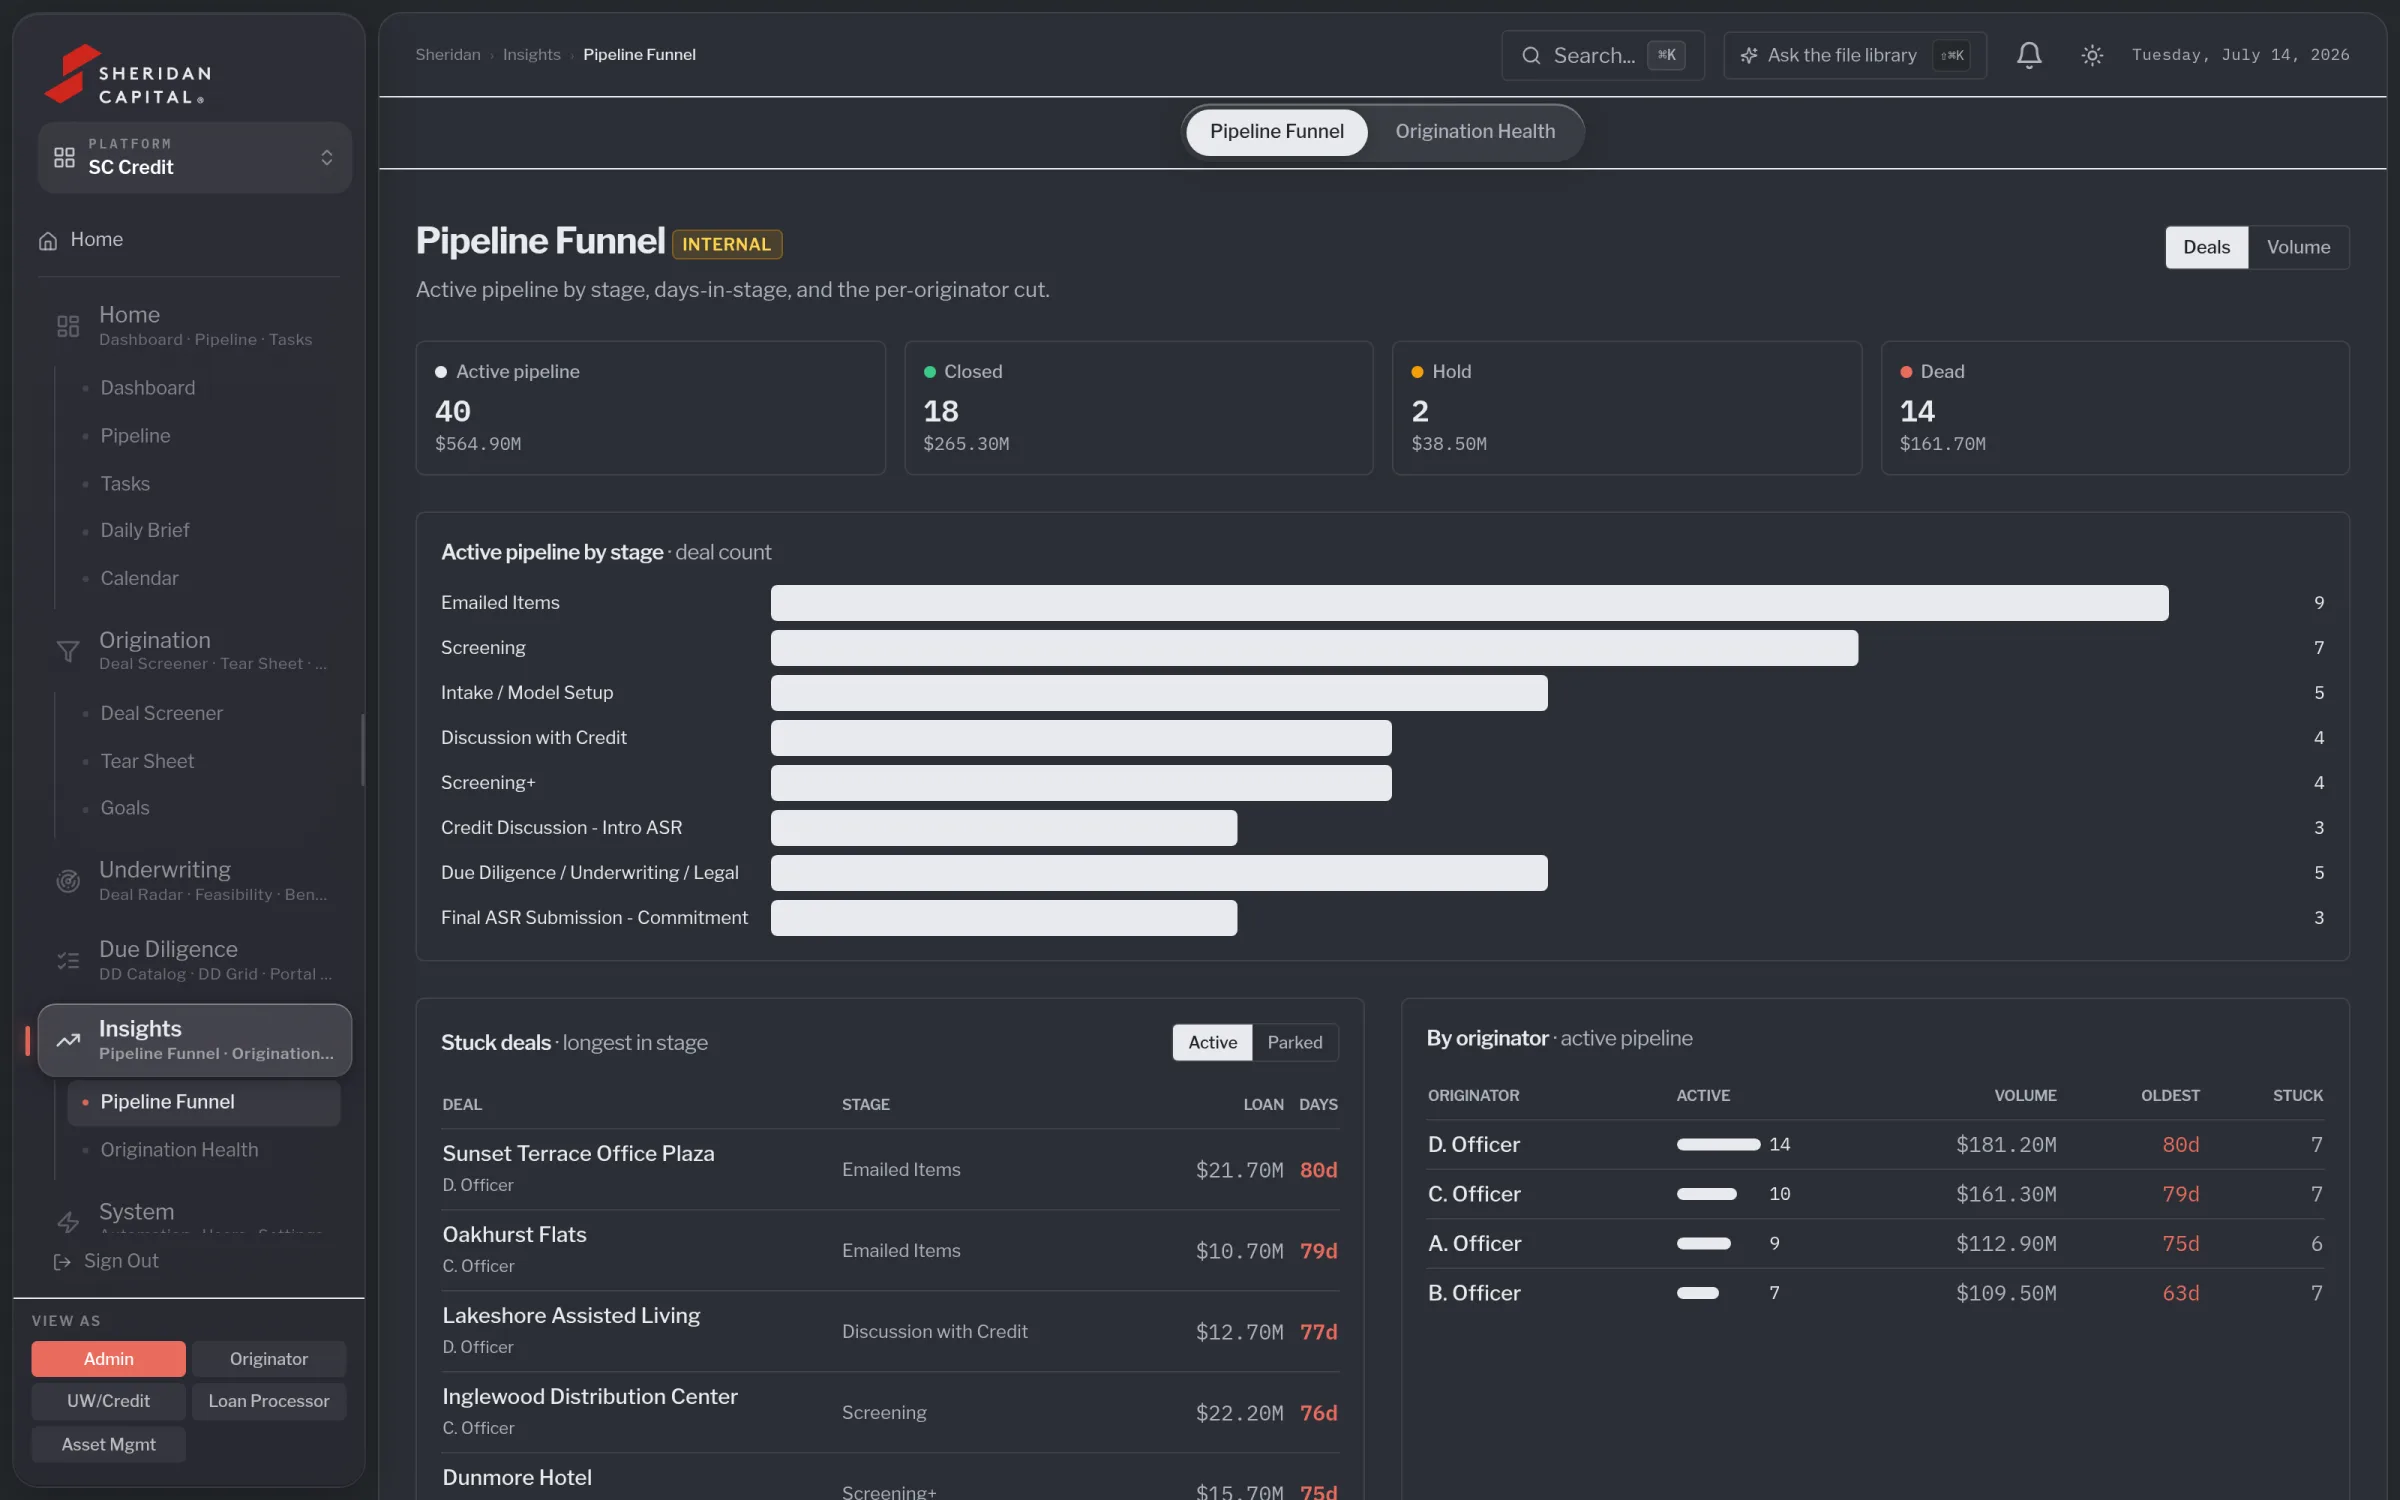This screenshot has height=1500, width=2400.
Task: Click D. Officer's active deals bar
Action: point(1718,1144)
